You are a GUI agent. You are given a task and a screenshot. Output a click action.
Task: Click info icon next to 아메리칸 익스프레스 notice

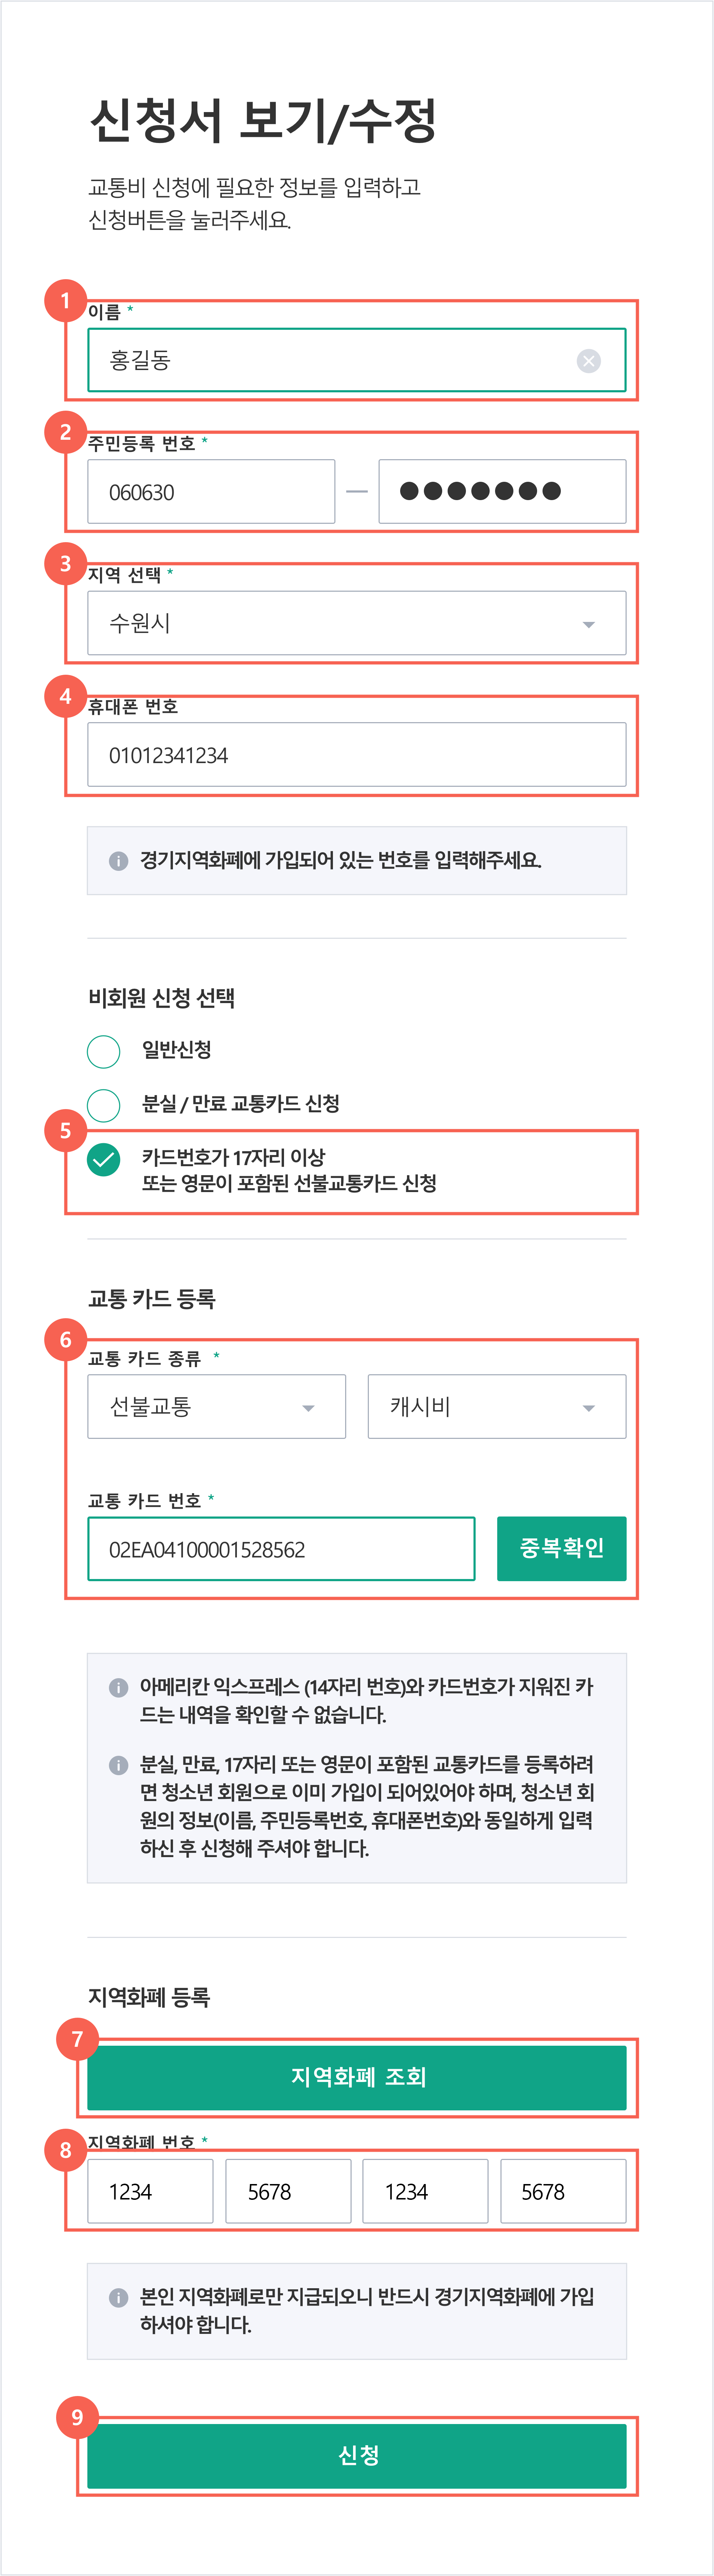click(118, 1688)
